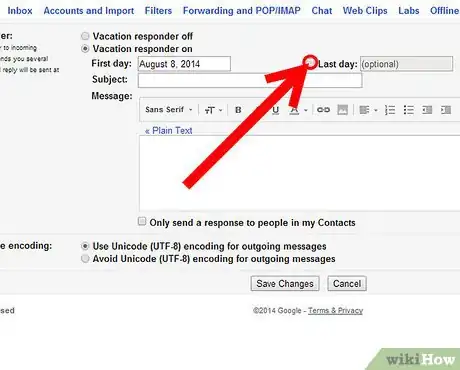Open the Labs tab

click(x=409, y=11)
